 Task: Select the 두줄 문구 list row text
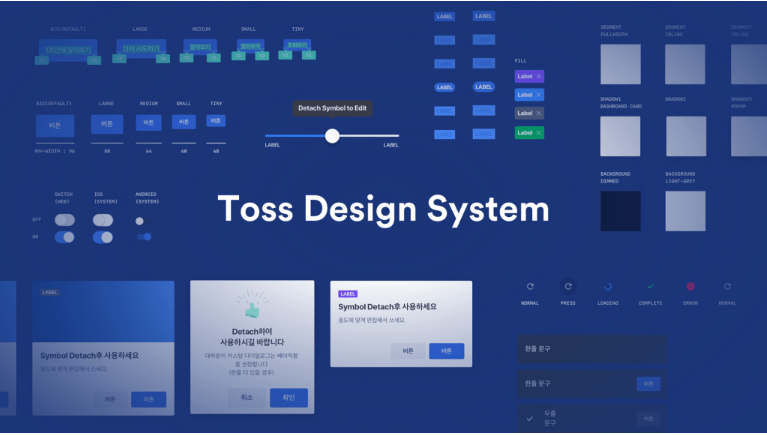[x=550, y=419]
